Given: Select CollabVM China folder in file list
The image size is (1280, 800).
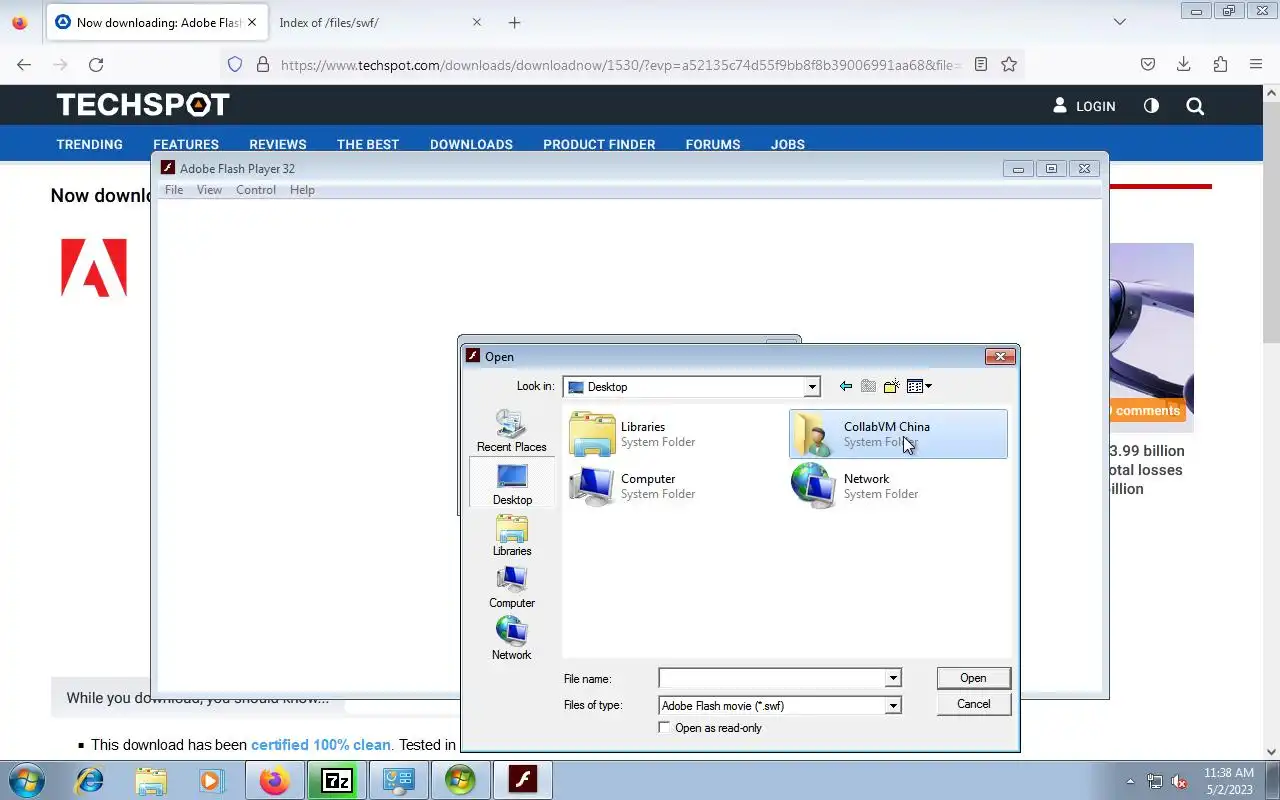Looking at the screenshot, I should (x=898, y=434).
